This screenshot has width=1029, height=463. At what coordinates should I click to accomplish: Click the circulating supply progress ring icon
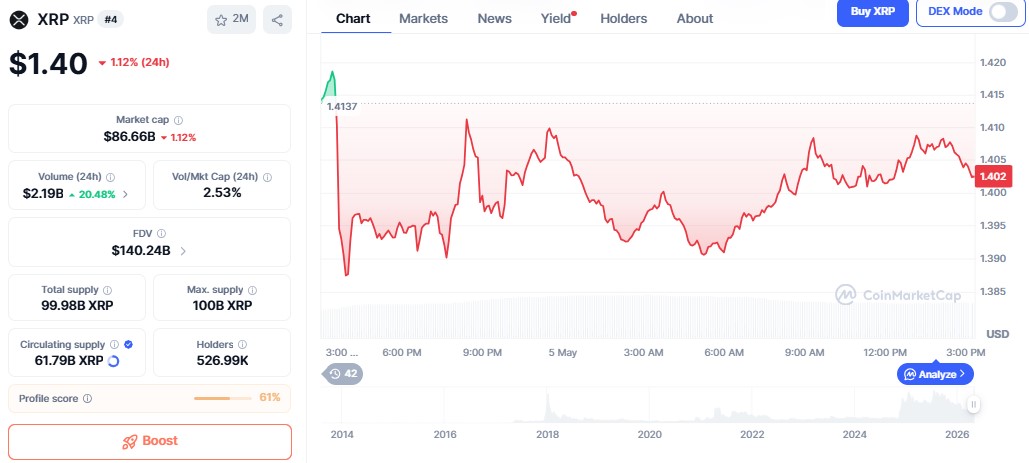click(x=113, y=361)
